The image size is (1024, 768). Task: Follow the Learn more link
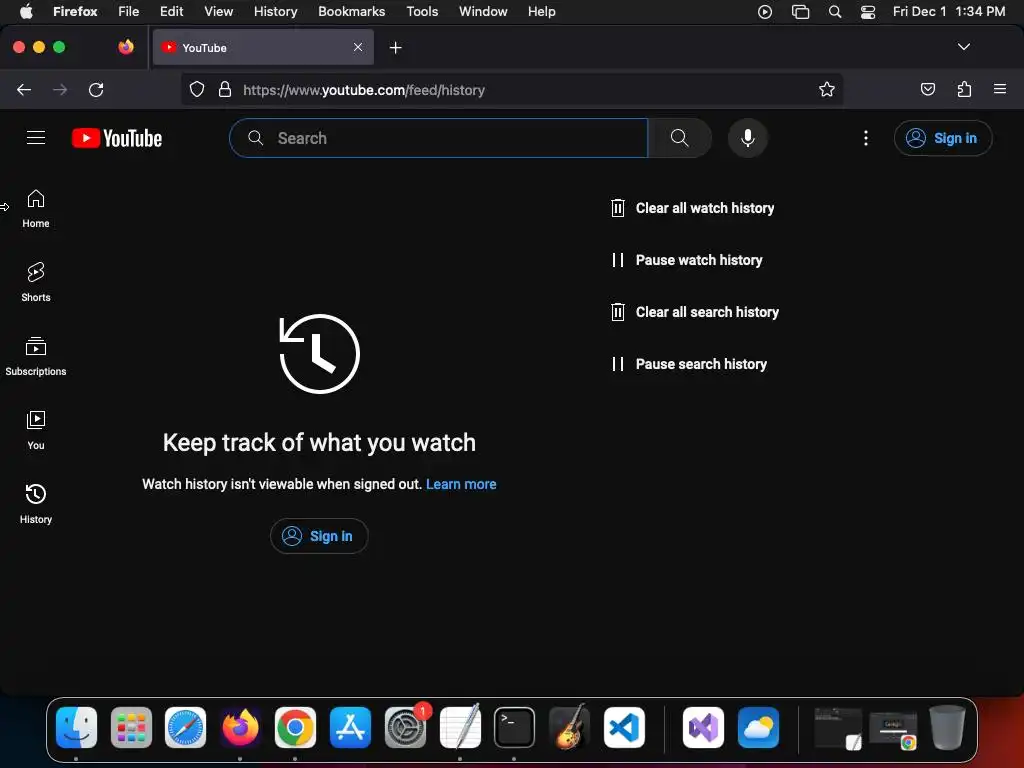(461, 484)
